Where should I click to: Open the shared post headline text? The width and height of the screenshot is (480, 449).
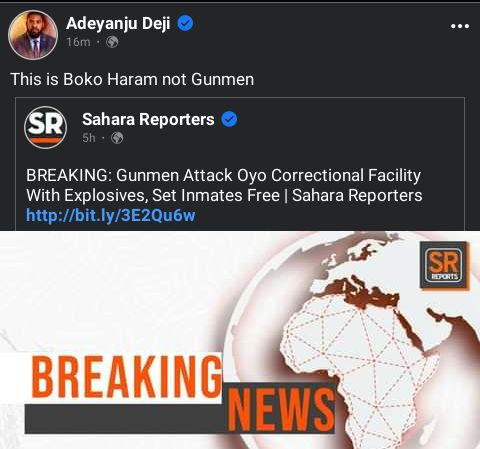[x=224, y=185]
